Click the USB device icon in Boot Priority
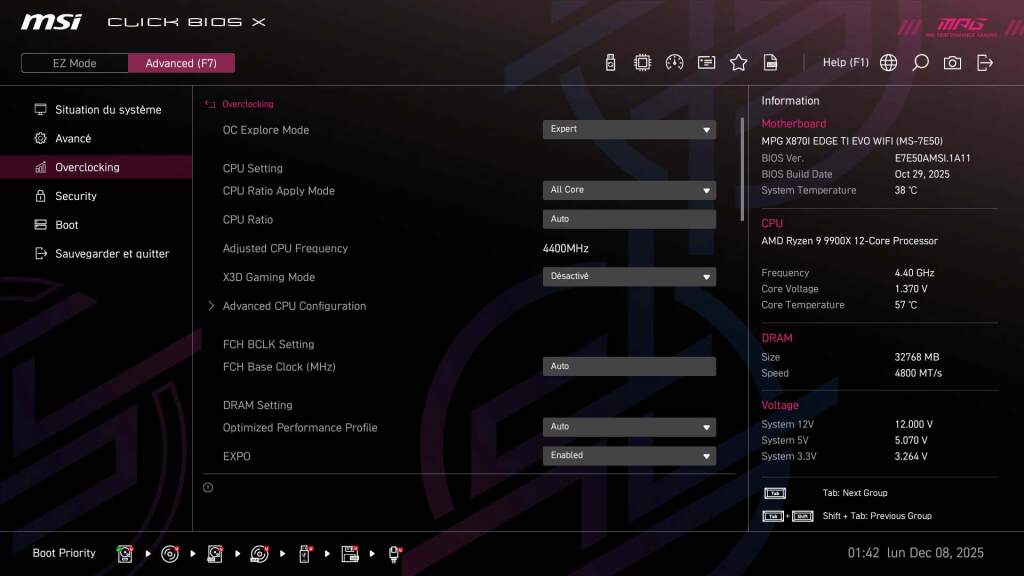The width and height of the screenshot is (1024, 576). [305, 553]
